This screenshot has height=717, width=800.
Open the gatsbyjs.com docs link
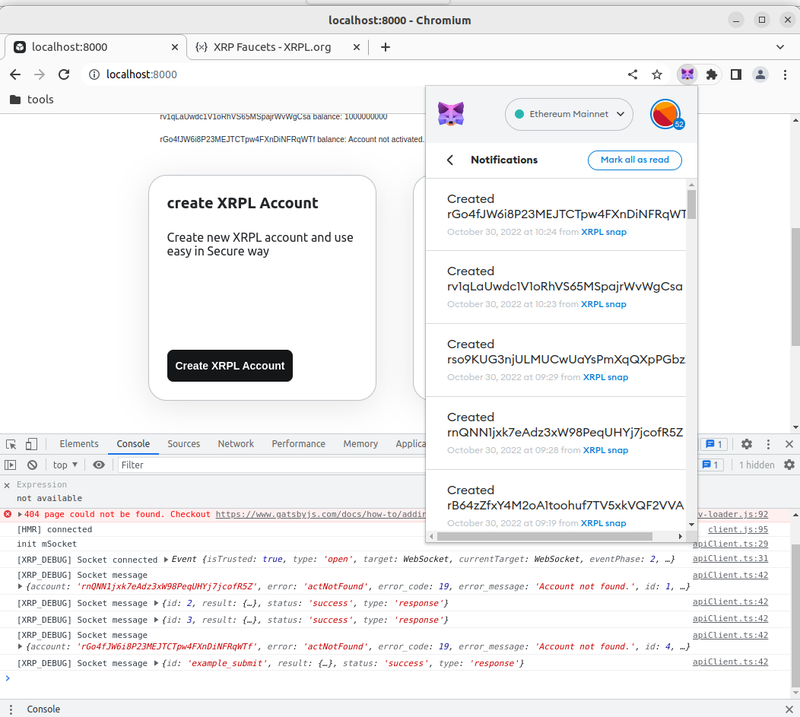(x=320, y=514)
